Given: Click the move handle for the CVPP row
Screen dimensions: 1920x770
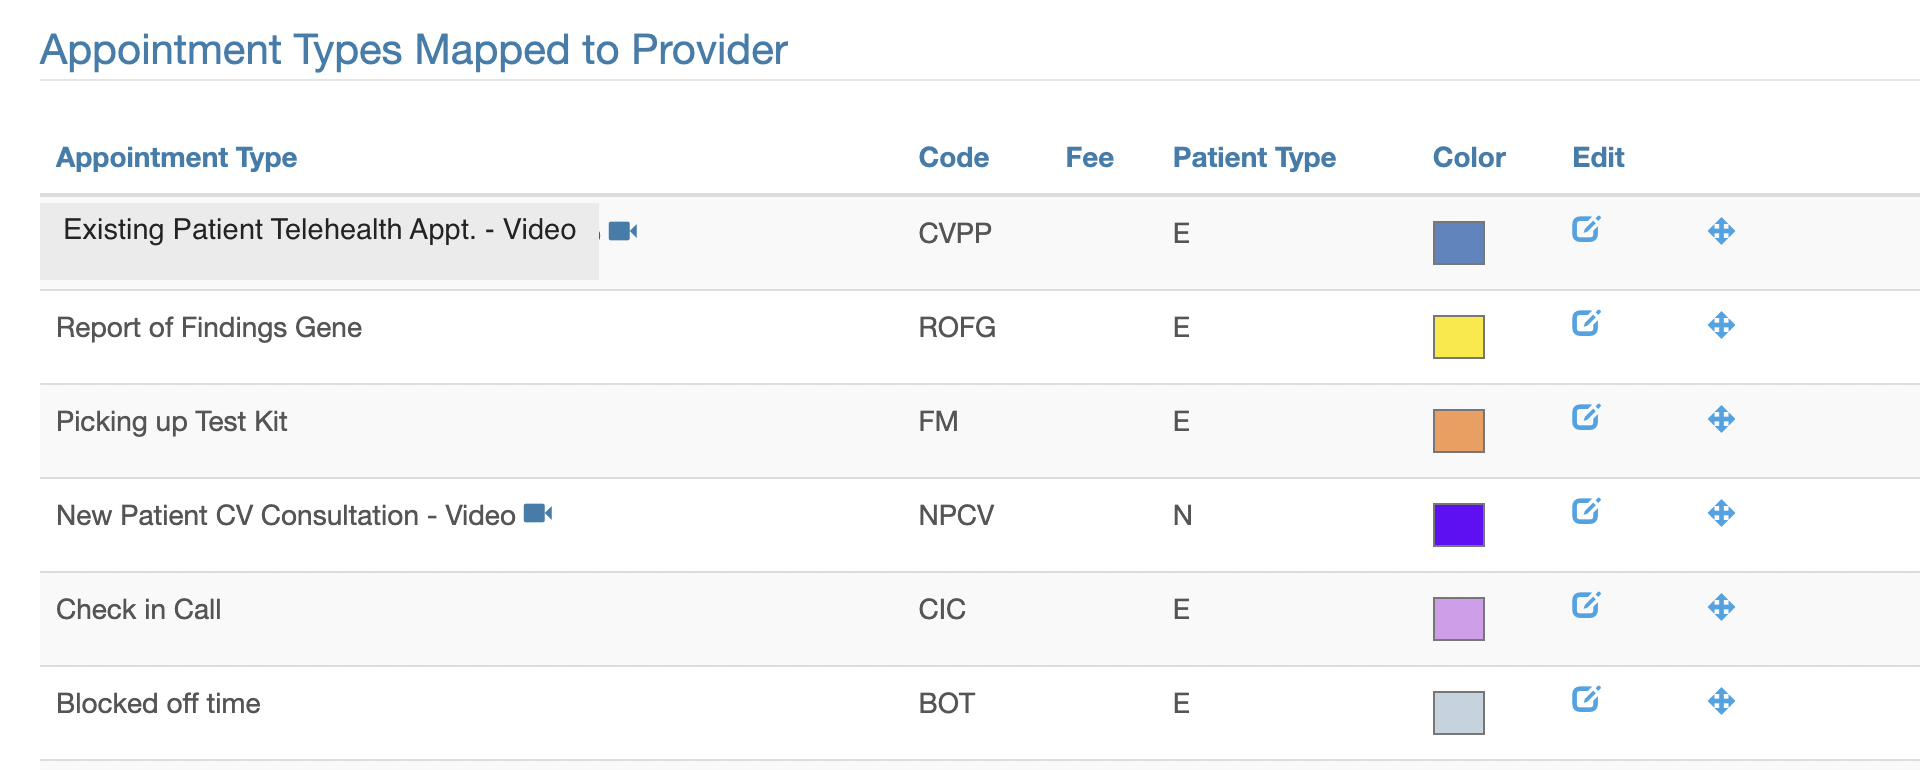Looking at the screenshot, I should 1721,231.
